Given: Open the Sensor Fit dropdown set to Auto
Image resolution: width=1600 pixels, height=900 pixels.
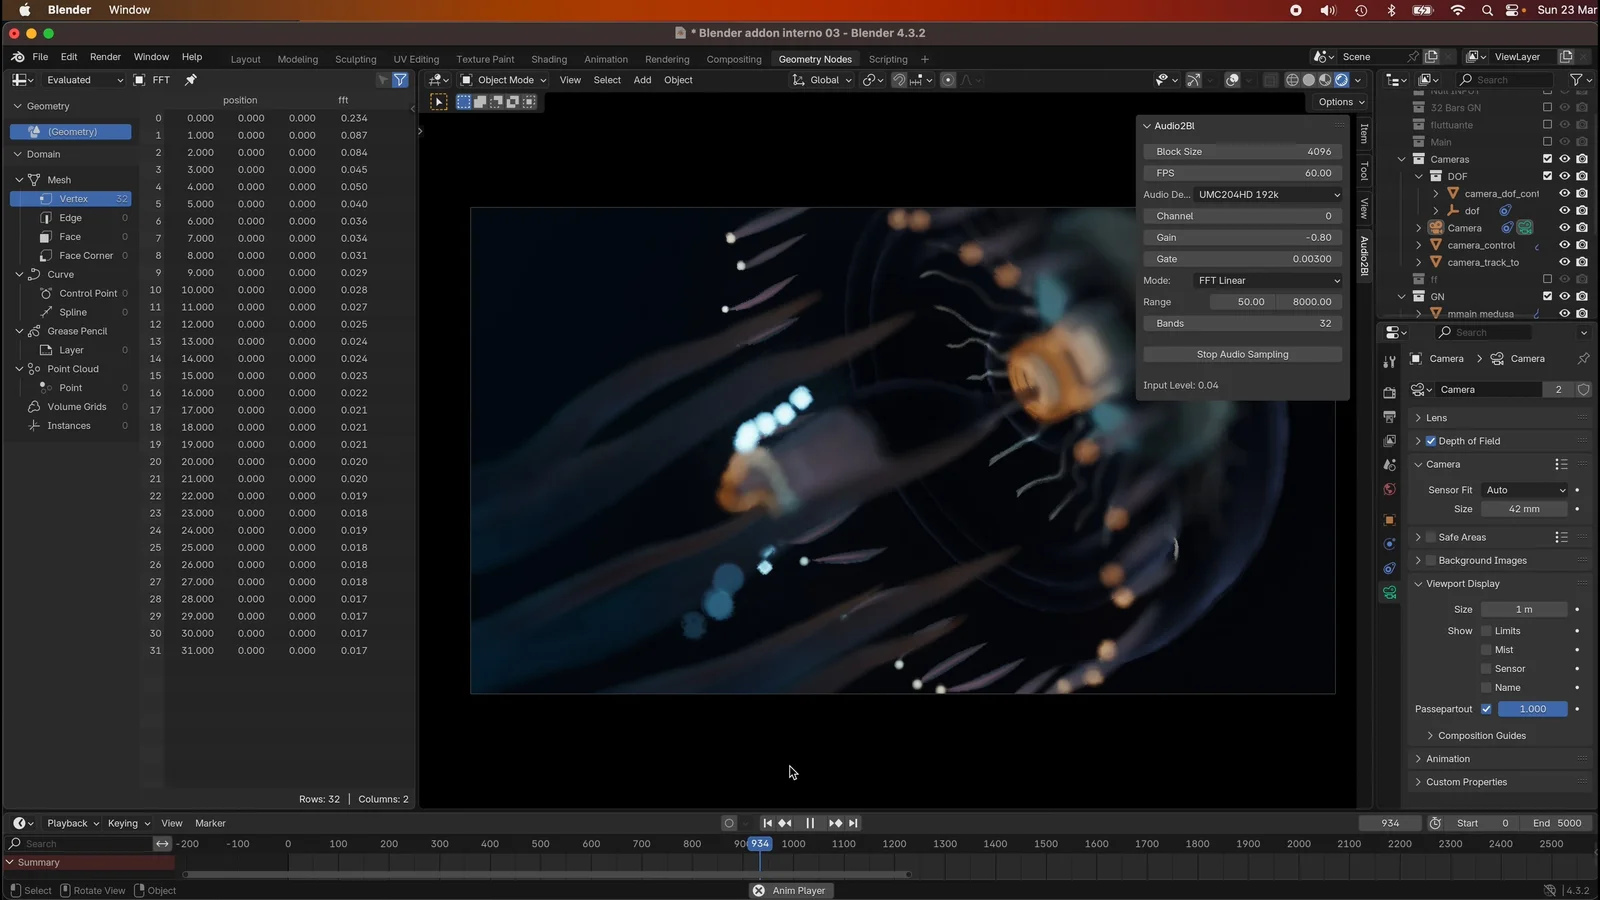Looking at the screenshot, I should tap(1524, 490).
